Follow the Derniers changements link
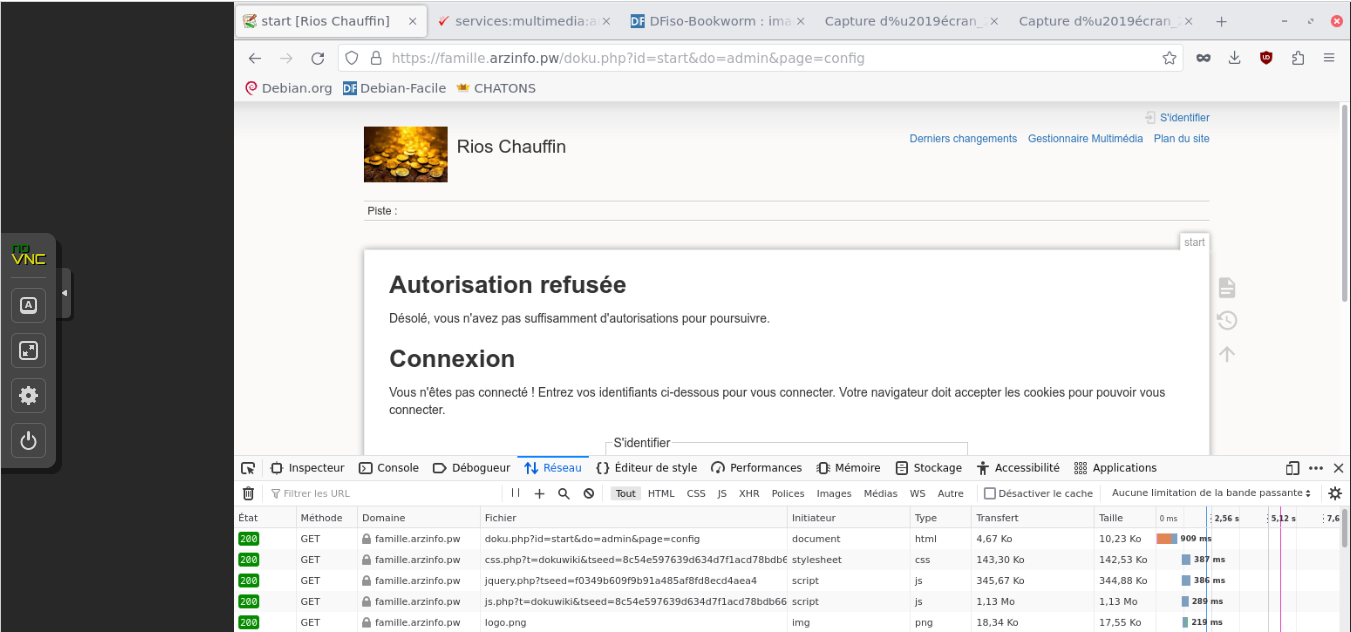1351x632 pixels. (962, 139)
